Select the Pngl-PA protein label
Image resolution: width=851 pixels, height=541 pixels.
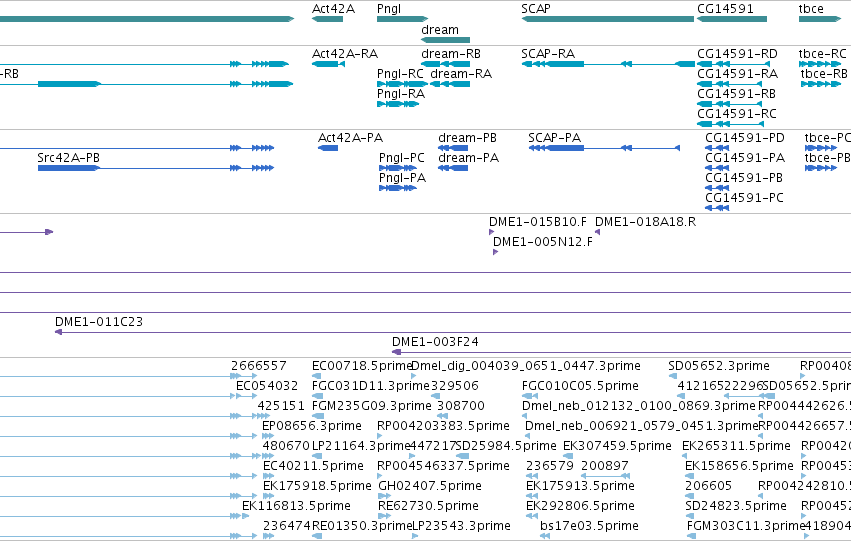tap(402, 179)
